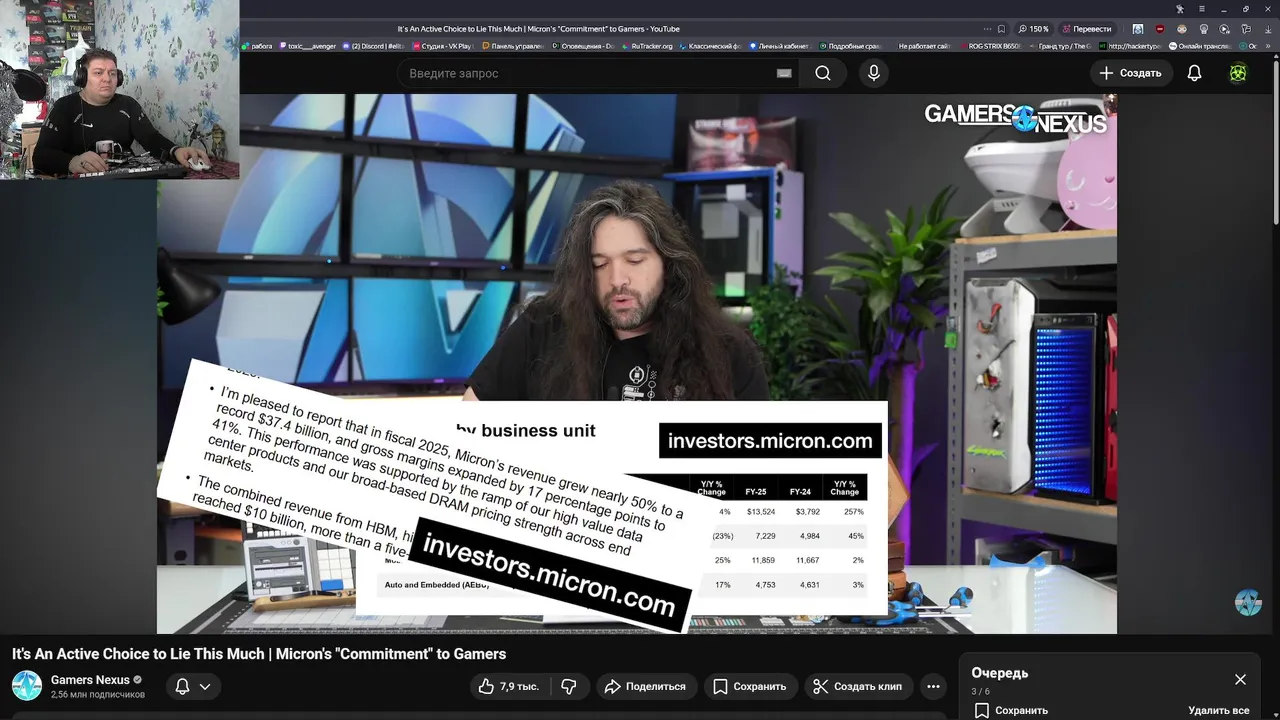Click the cartoon face extension icon
1280x720 pixels.
point(1182,29)
